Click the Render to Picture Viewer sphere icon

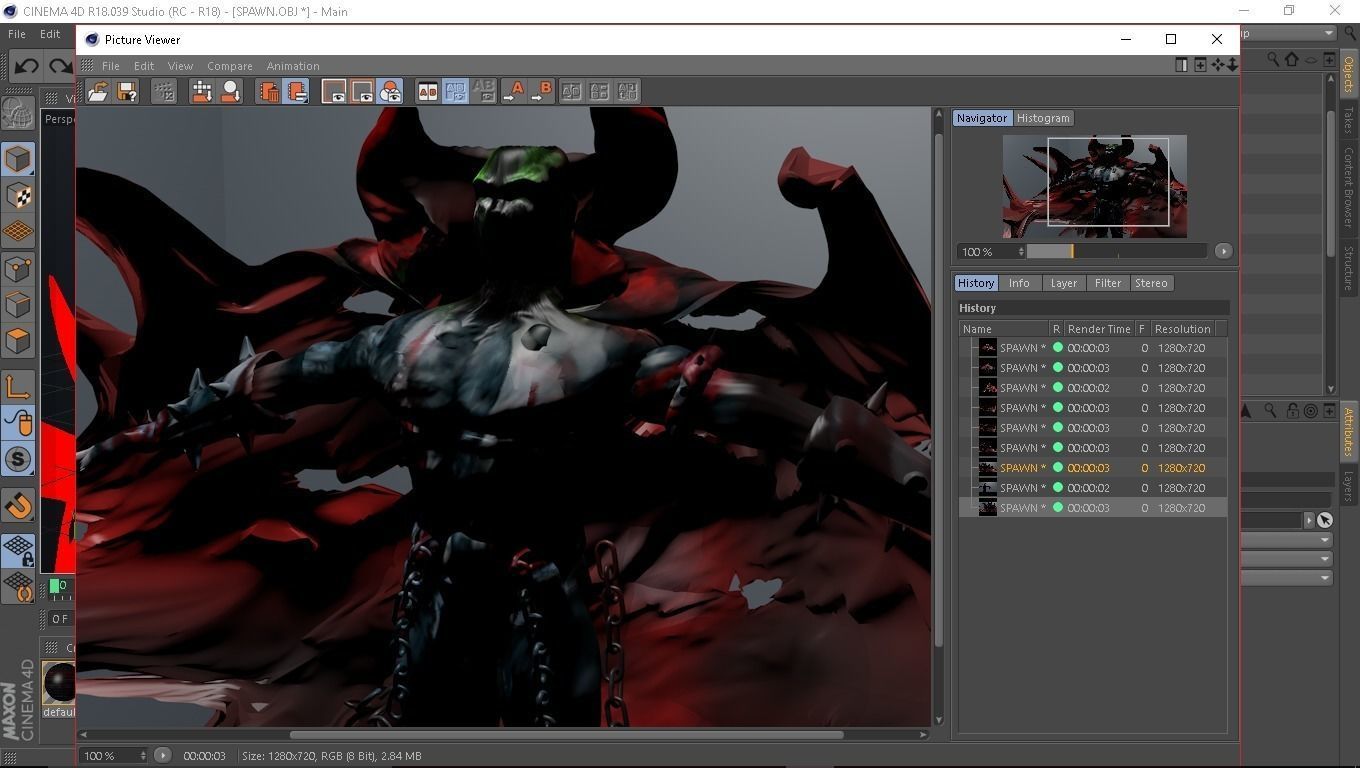click(231, 91)
